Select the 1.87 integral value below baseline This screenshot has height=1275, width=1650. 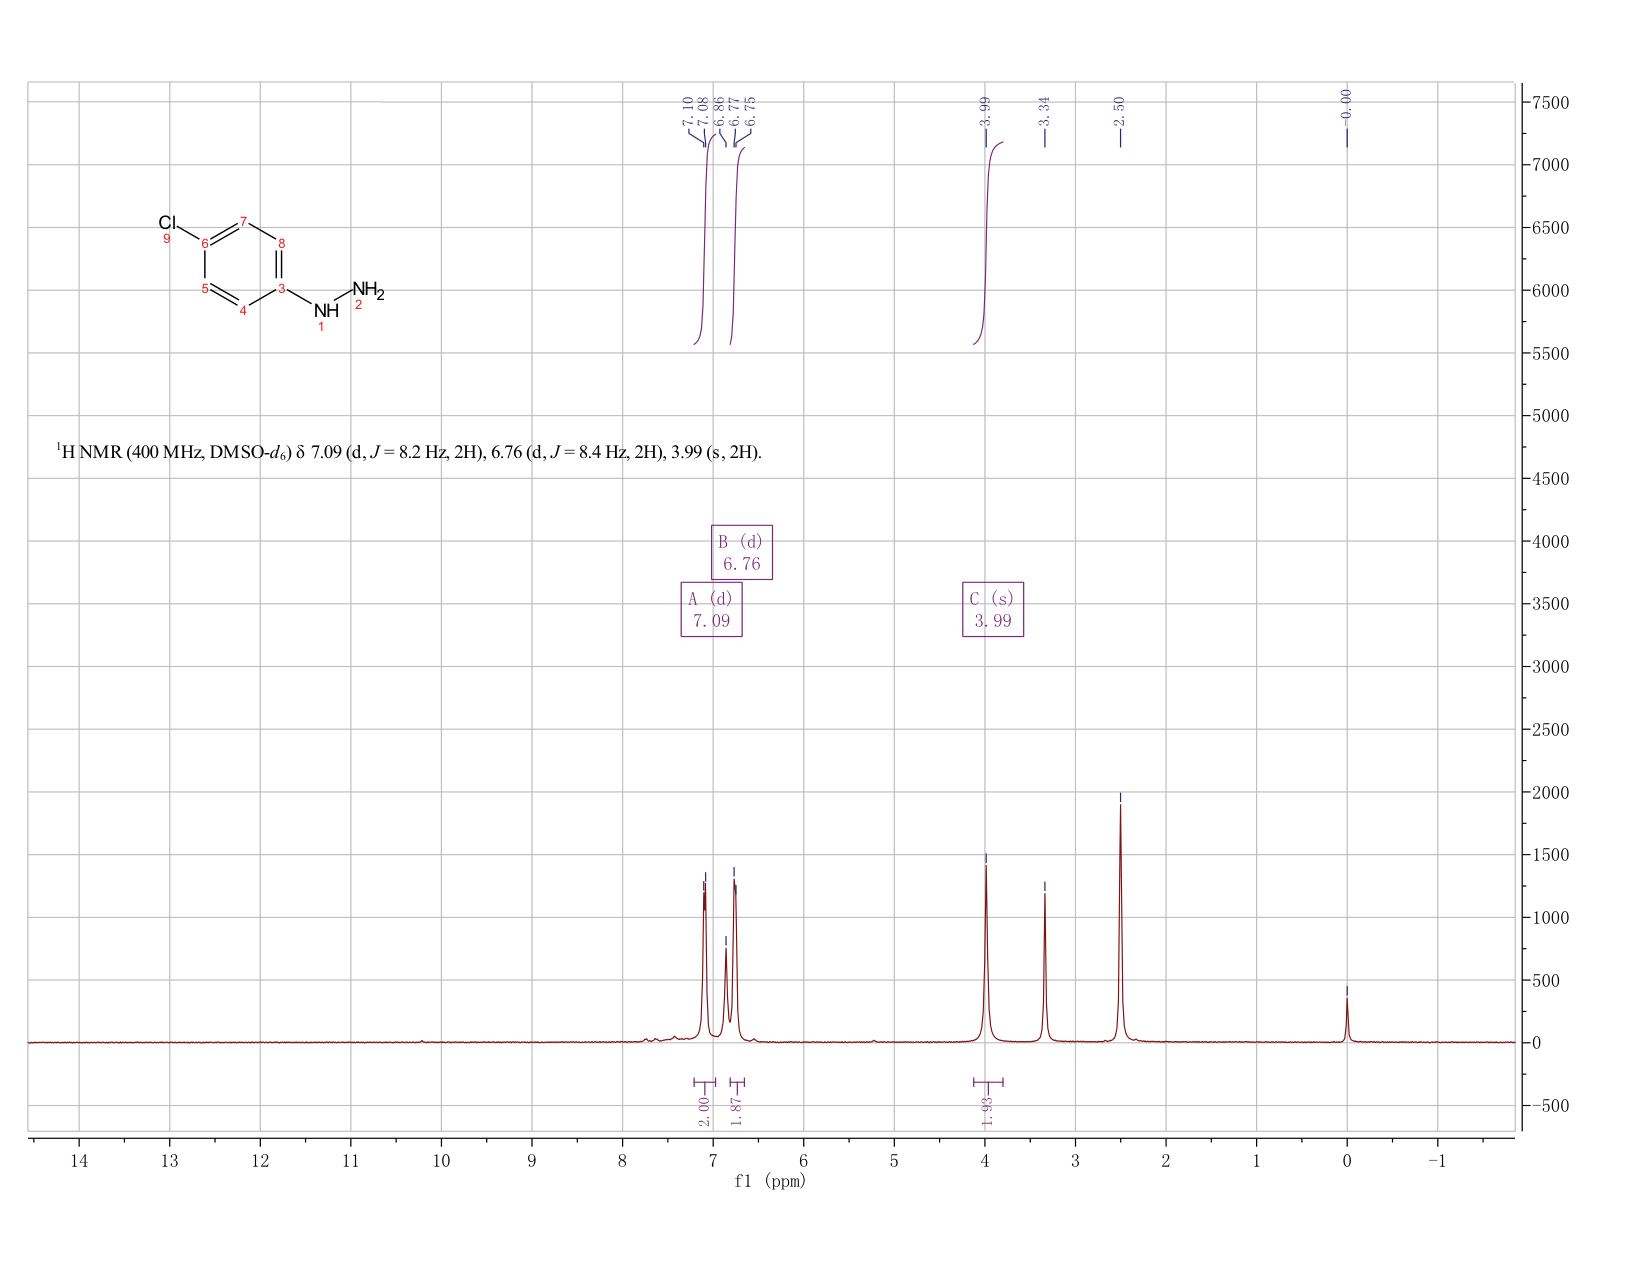736,1110
